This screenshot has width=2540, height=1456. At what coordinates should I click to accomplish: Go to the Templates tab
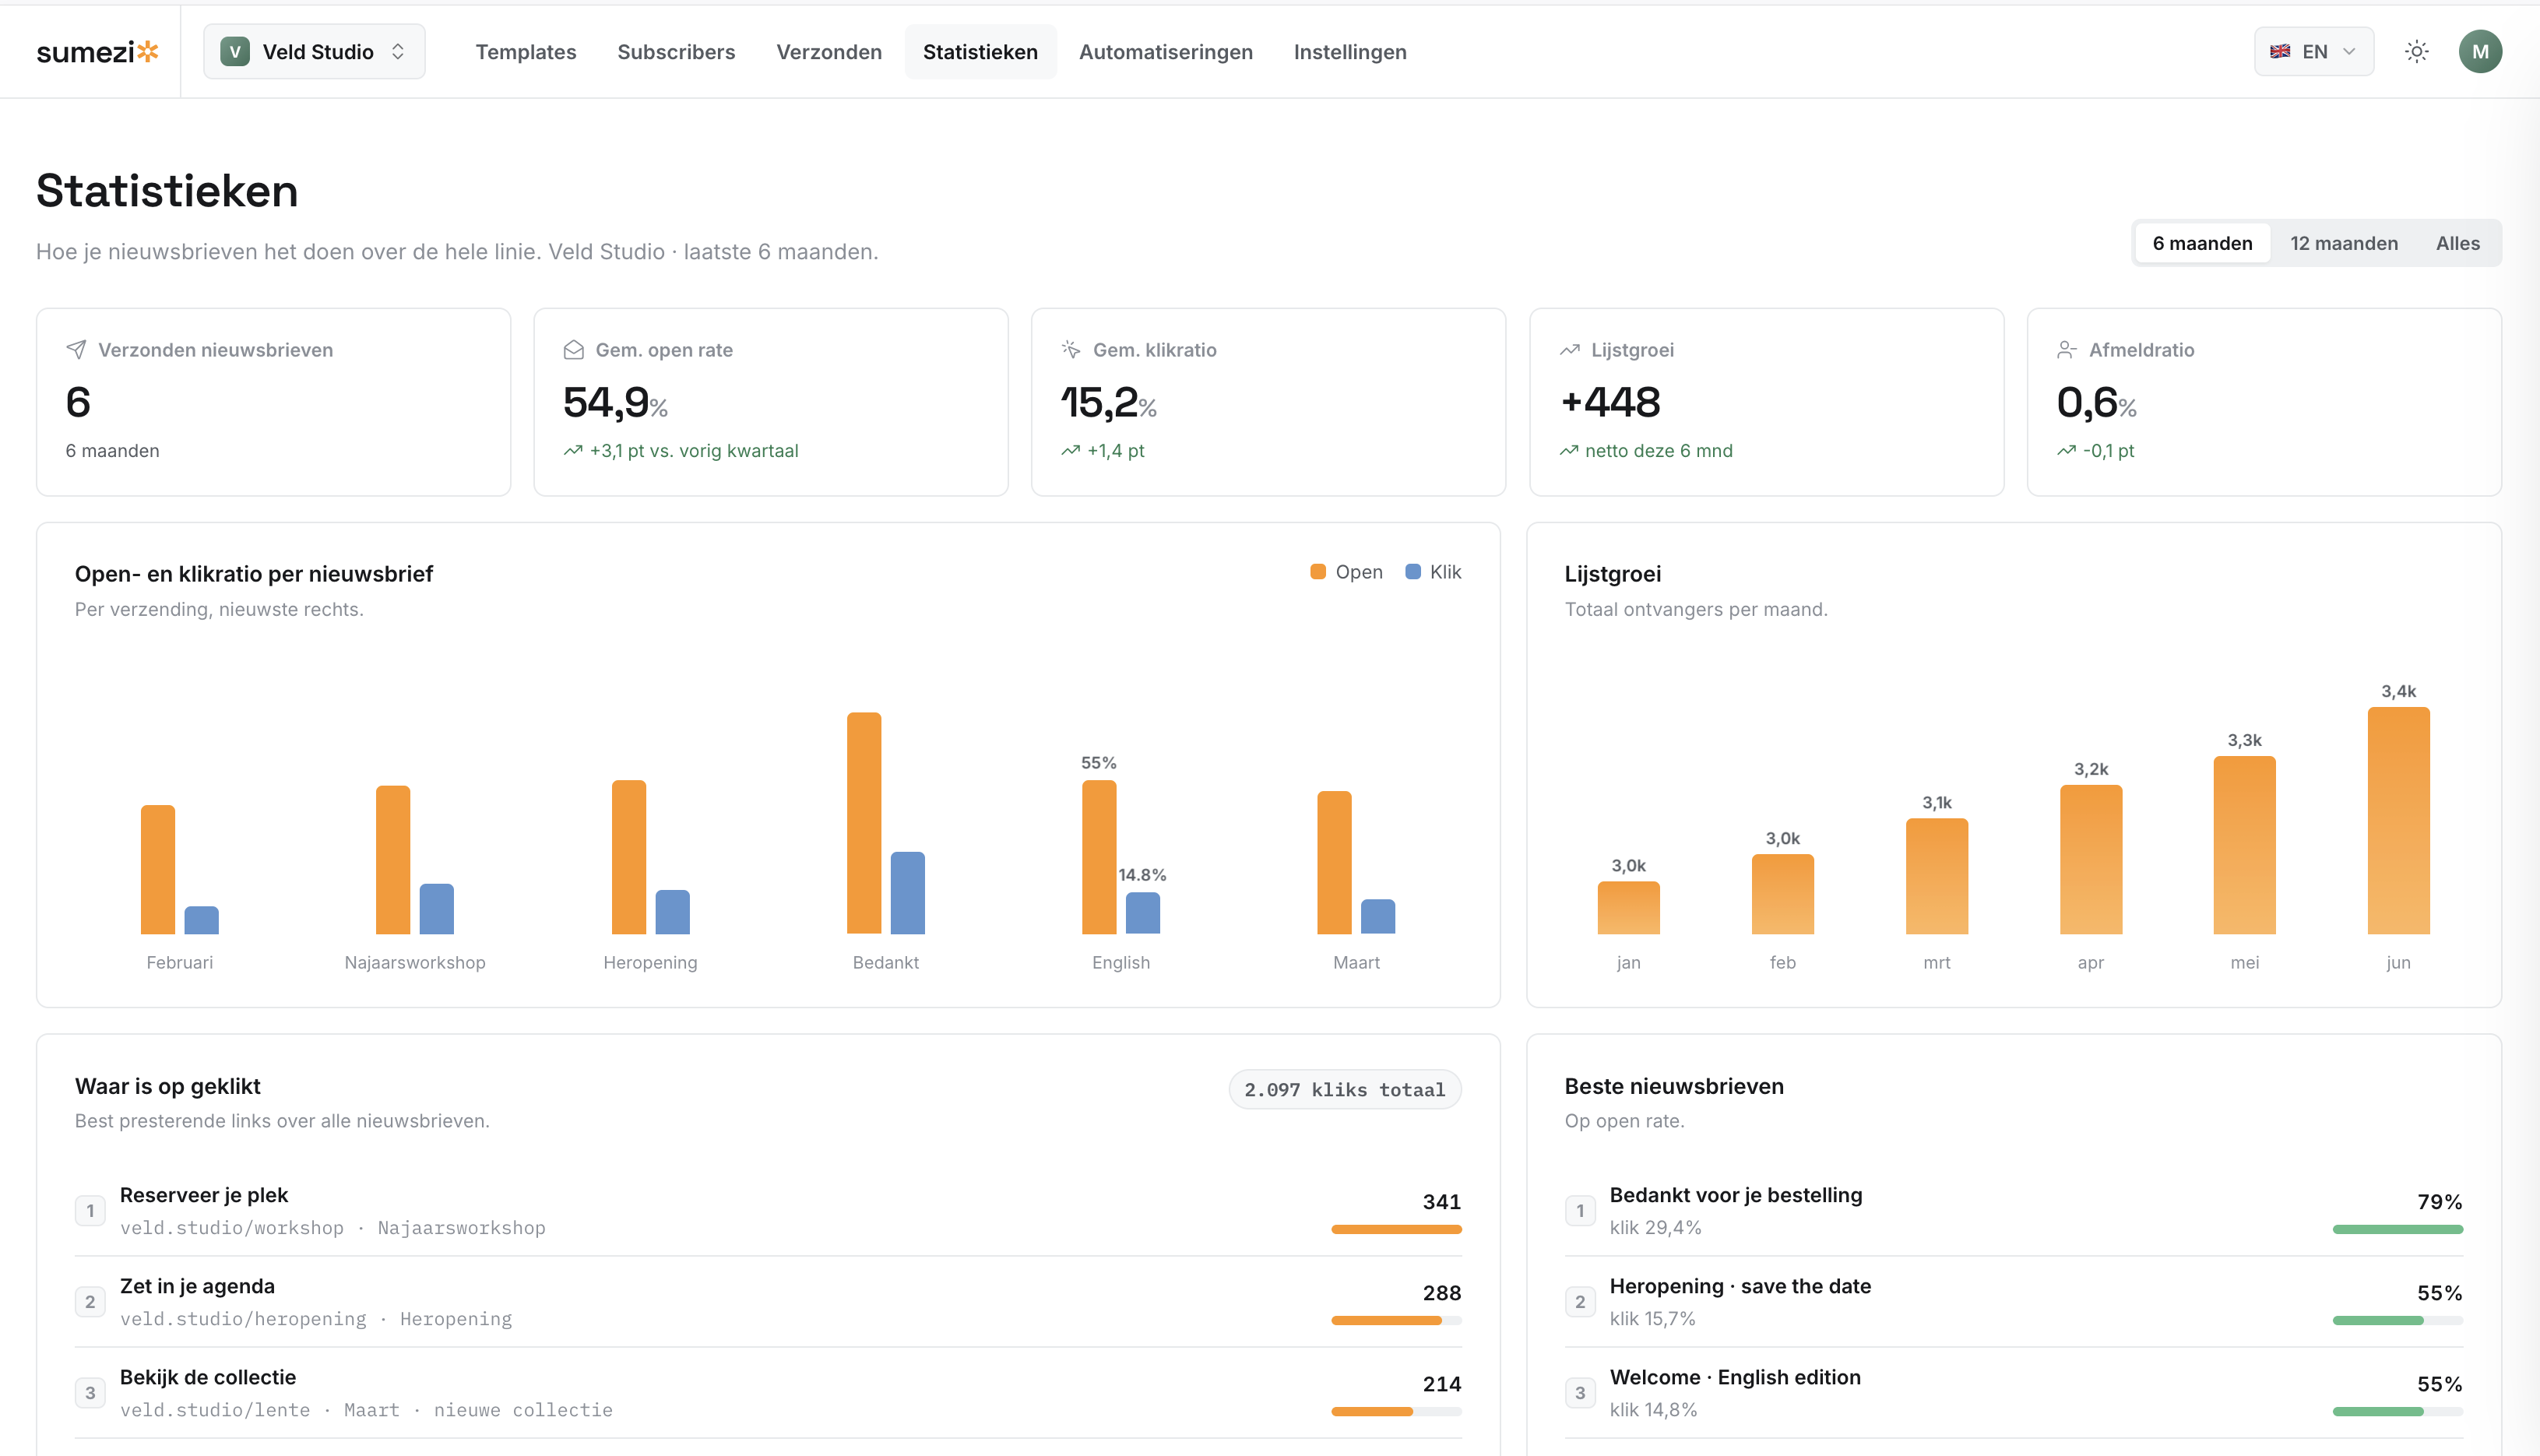tap(526, 52)
